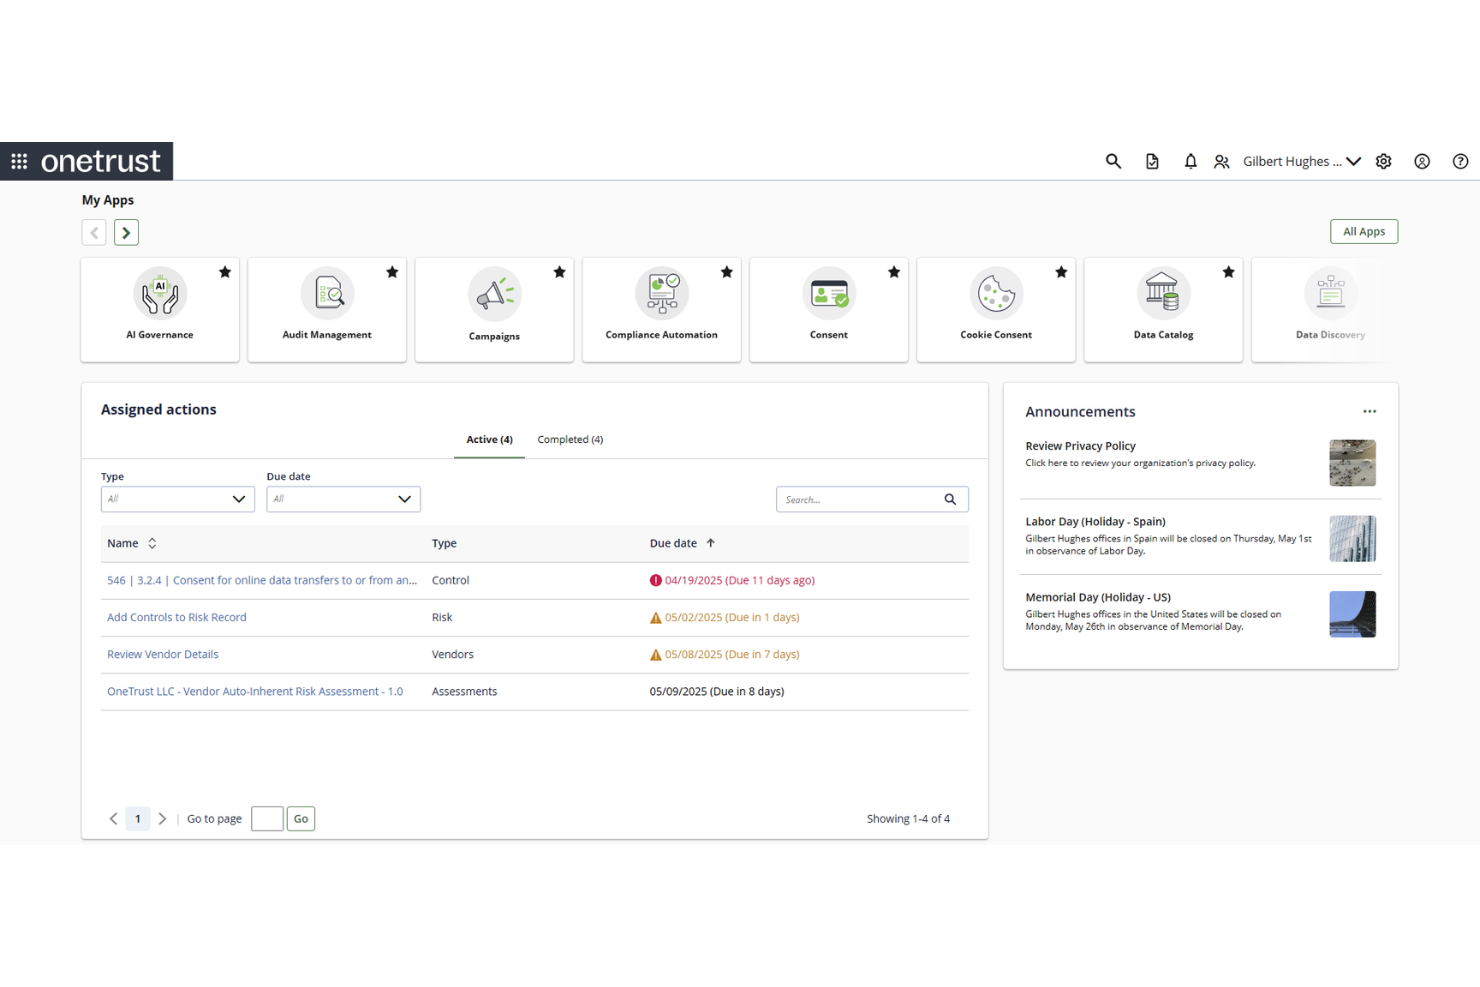Unfavorite the Consent app star
This screenshot has height=987, width=1480.
pyautogui.click(x=893, y=271)
